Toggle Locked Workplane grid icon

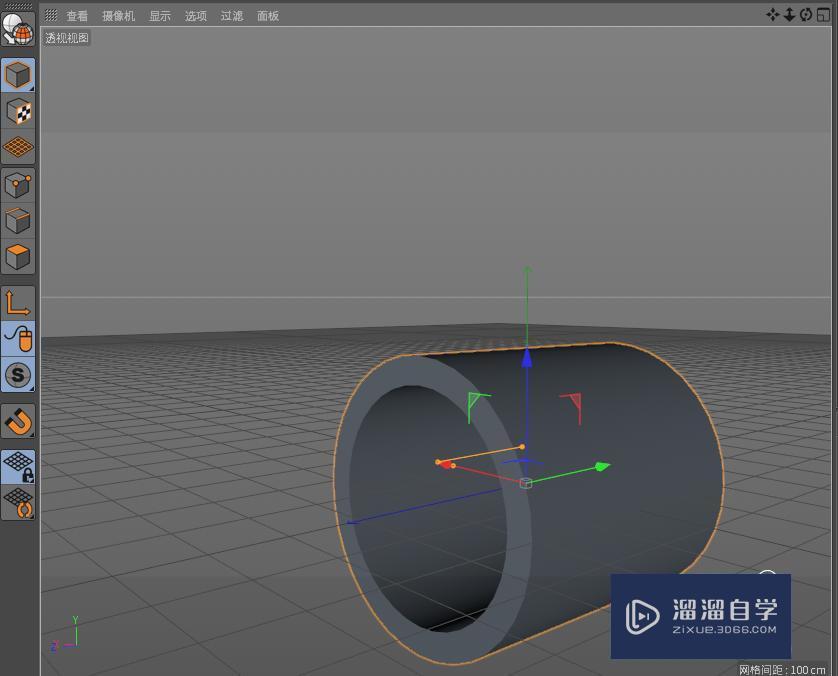(x=18, y=467)
